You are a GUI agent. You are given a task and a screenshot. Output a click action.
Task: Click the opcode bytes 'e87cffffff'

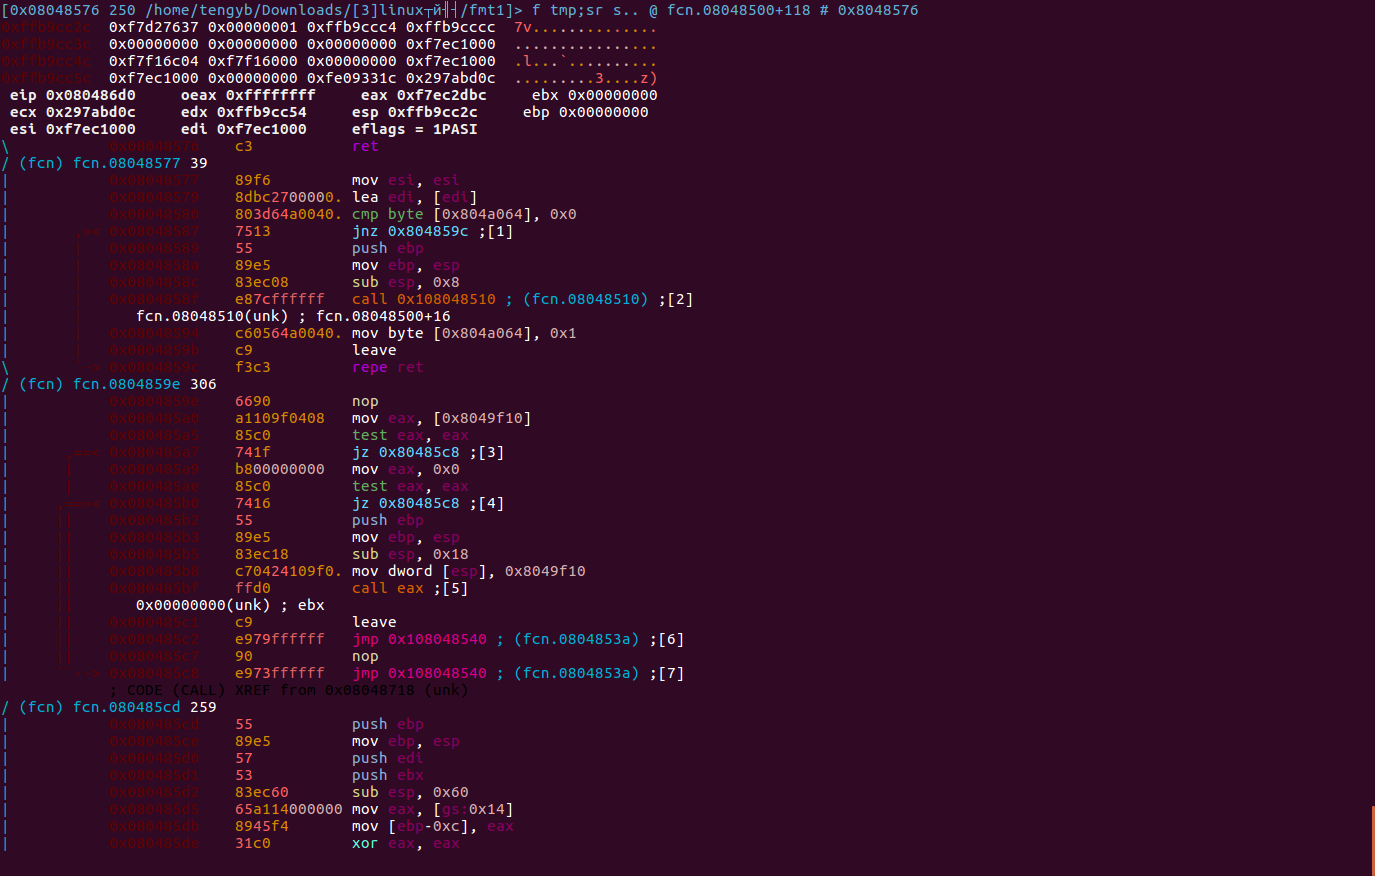click(280, 299)
